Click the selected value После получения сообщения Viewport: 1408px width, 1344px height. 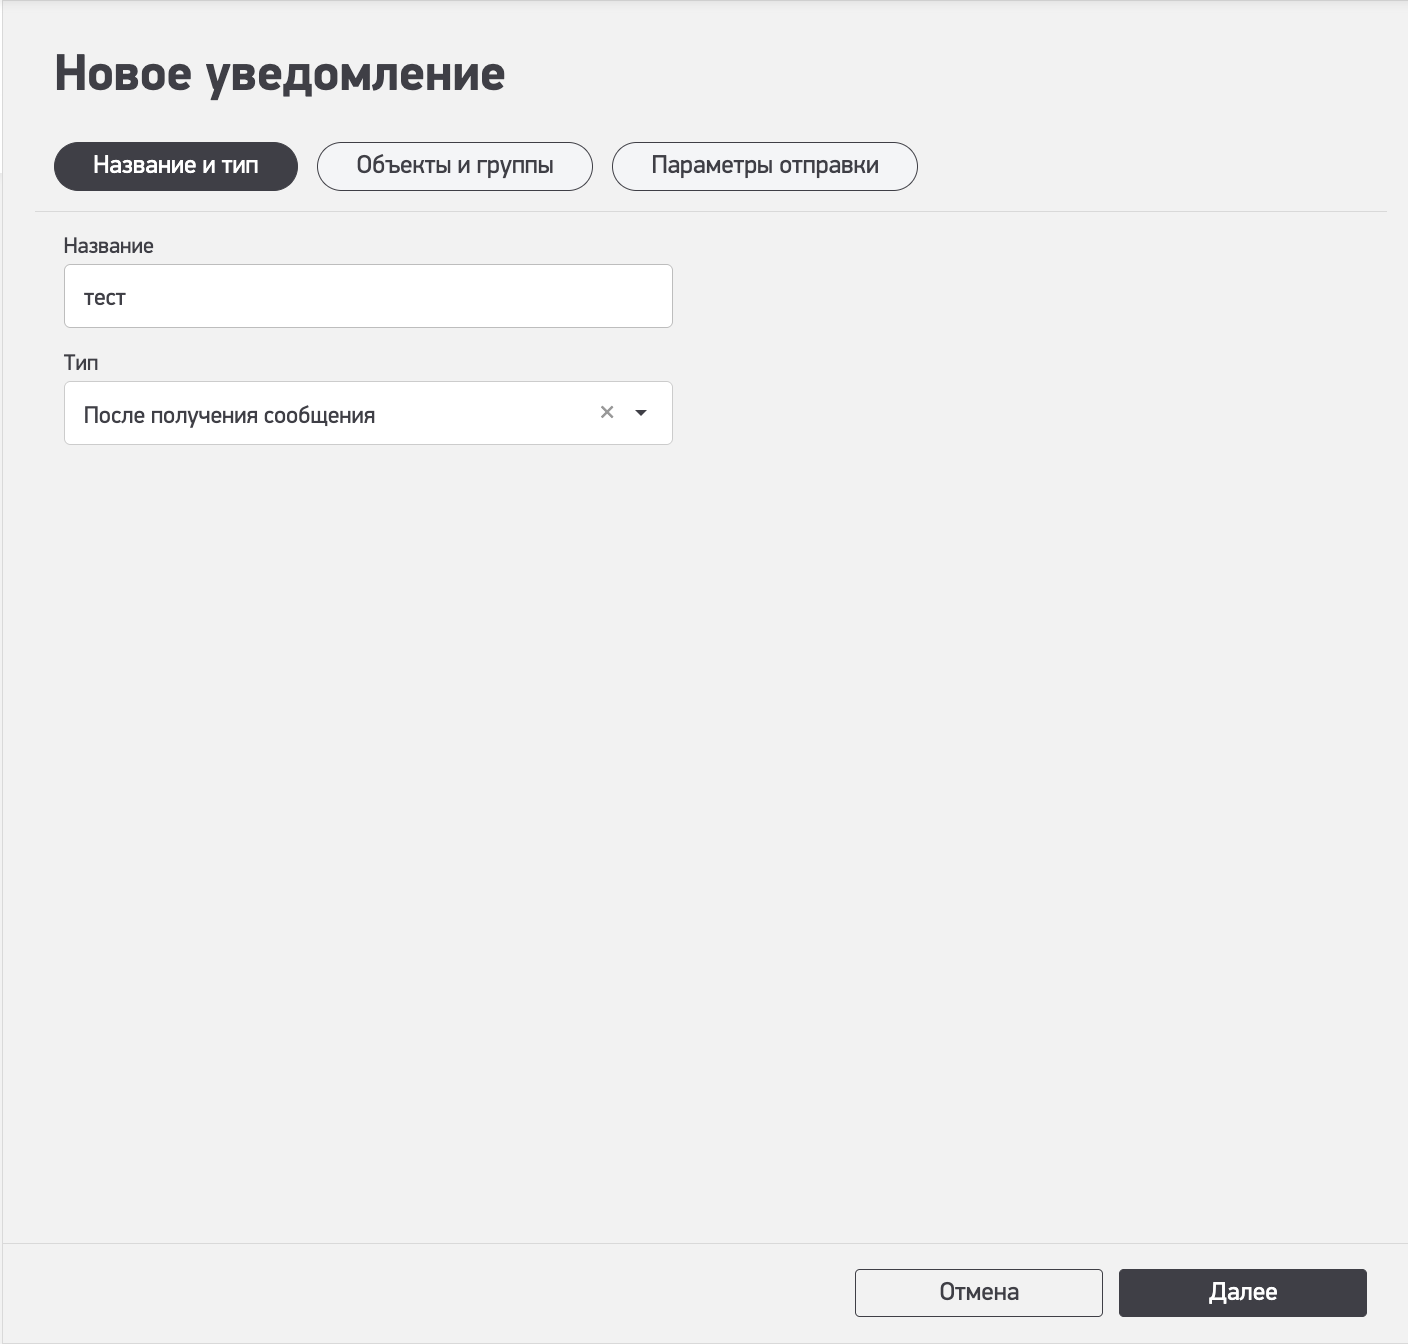229,415
